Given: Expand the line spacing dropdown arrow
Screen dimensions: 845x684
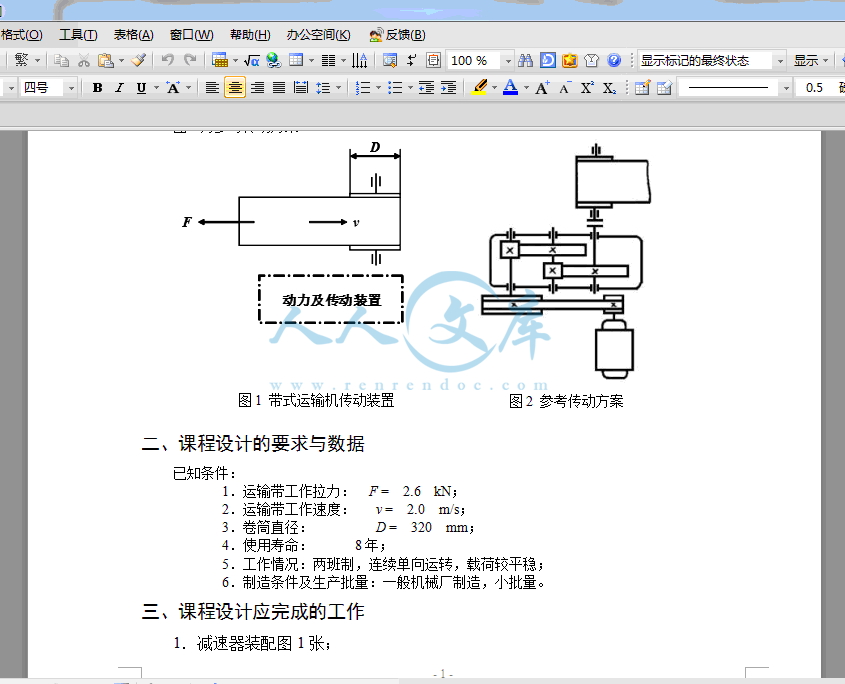Looking at the screenshot, I should 338,88.
